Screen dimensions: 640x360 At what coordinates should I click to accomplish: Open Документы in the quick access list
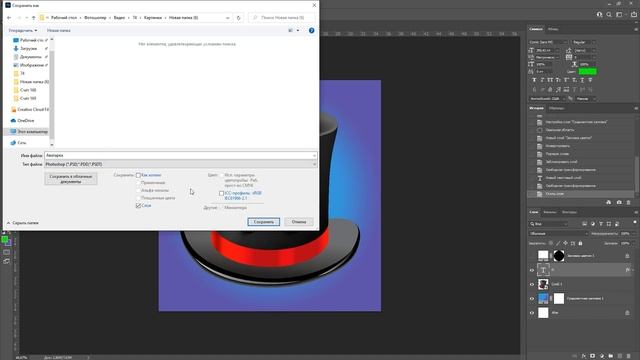click(x=31, y=57)
